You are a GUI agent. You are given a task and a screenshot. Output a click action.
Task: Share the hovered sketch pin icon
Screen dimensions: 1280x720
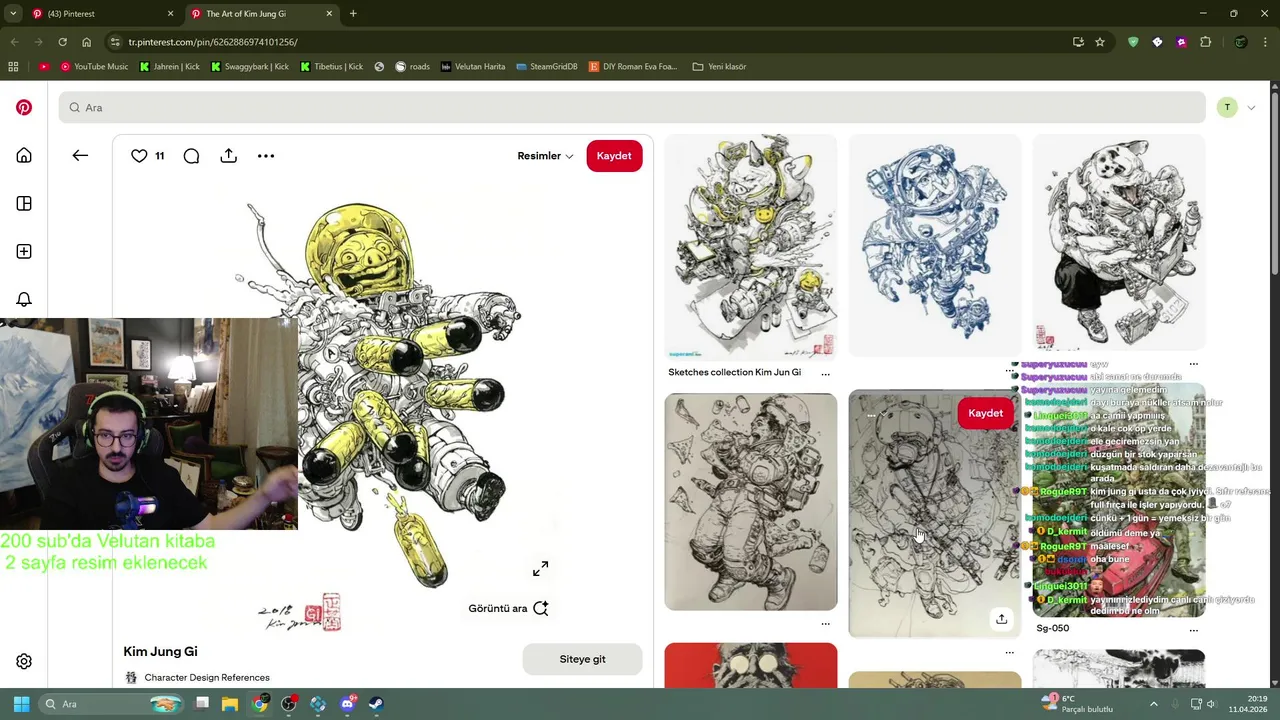pos(1001,619)
